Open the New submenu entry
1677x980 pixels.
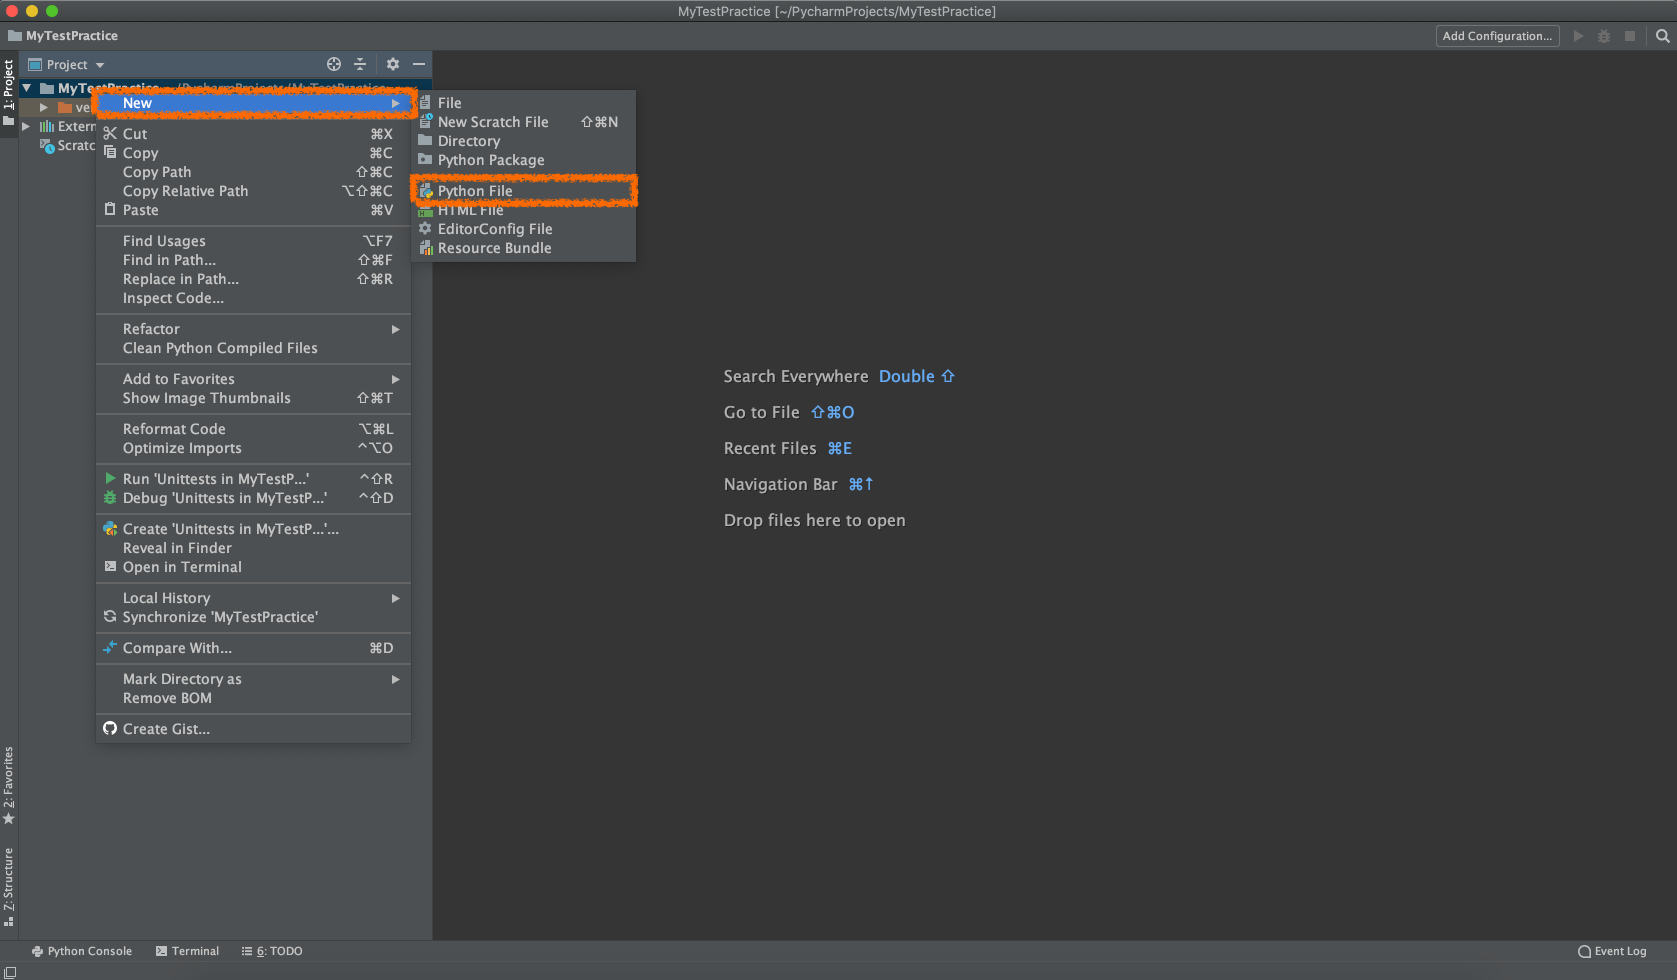tap(253, 103)
